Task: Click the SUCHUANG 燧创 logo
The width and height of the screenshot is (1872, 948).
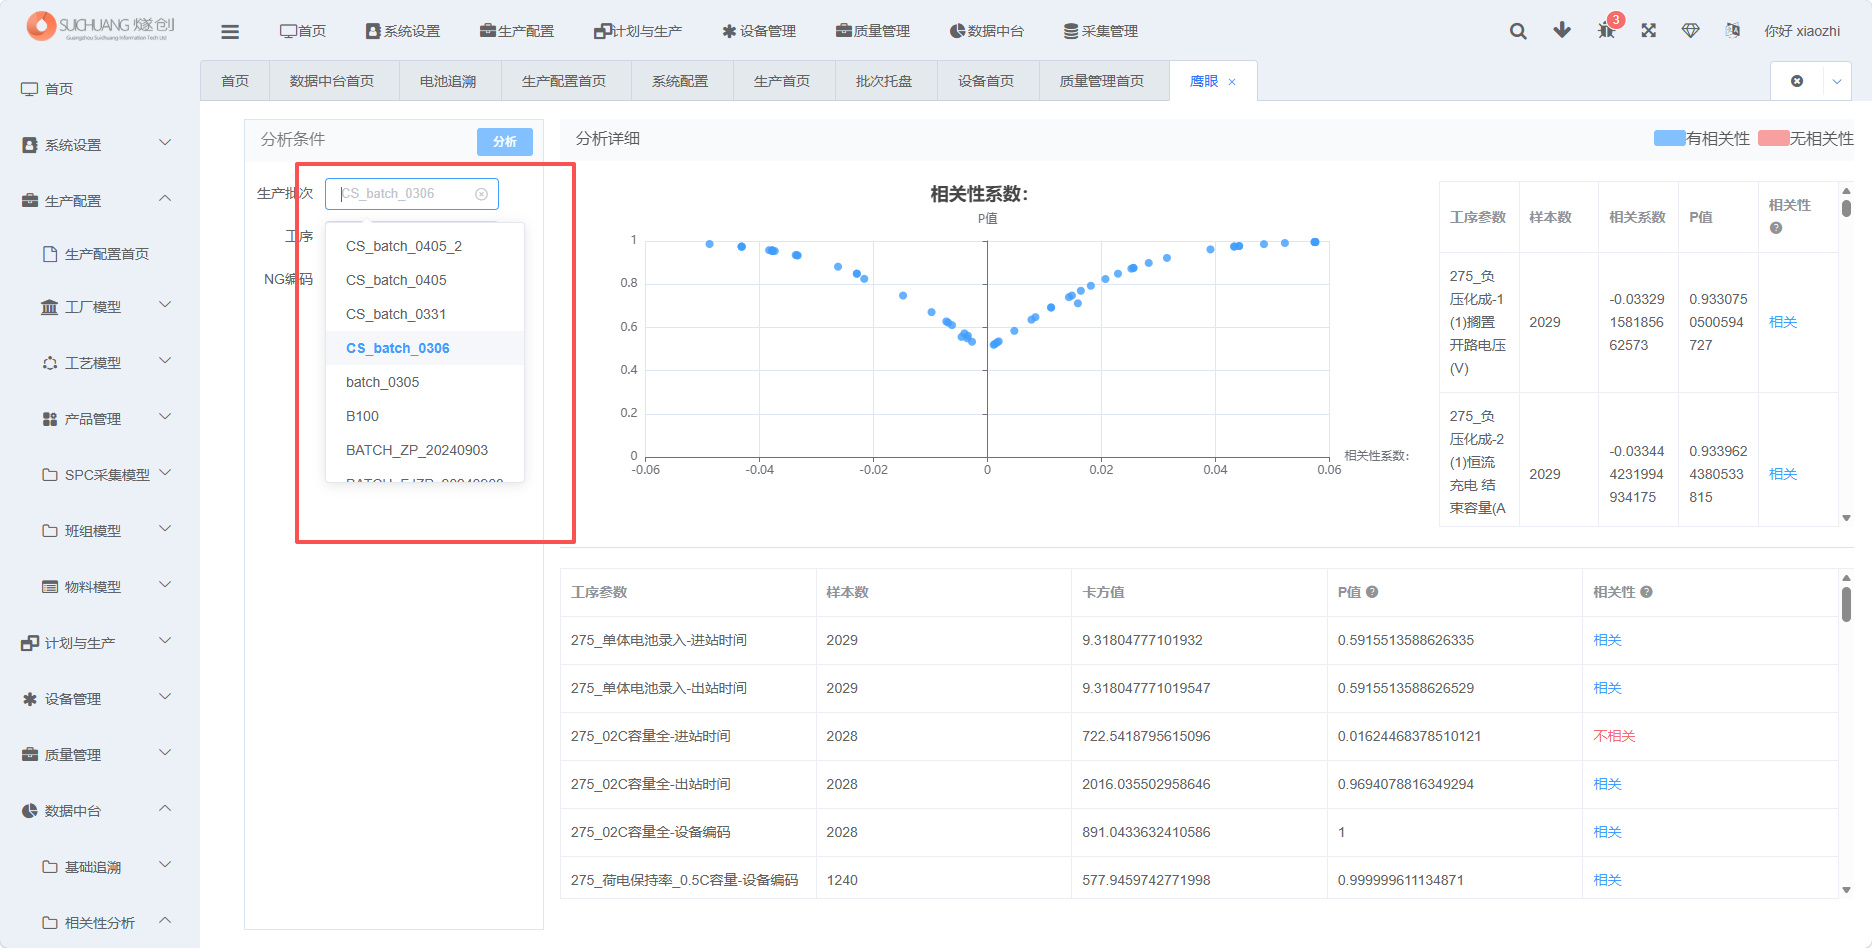Action: tap(100, 26)
